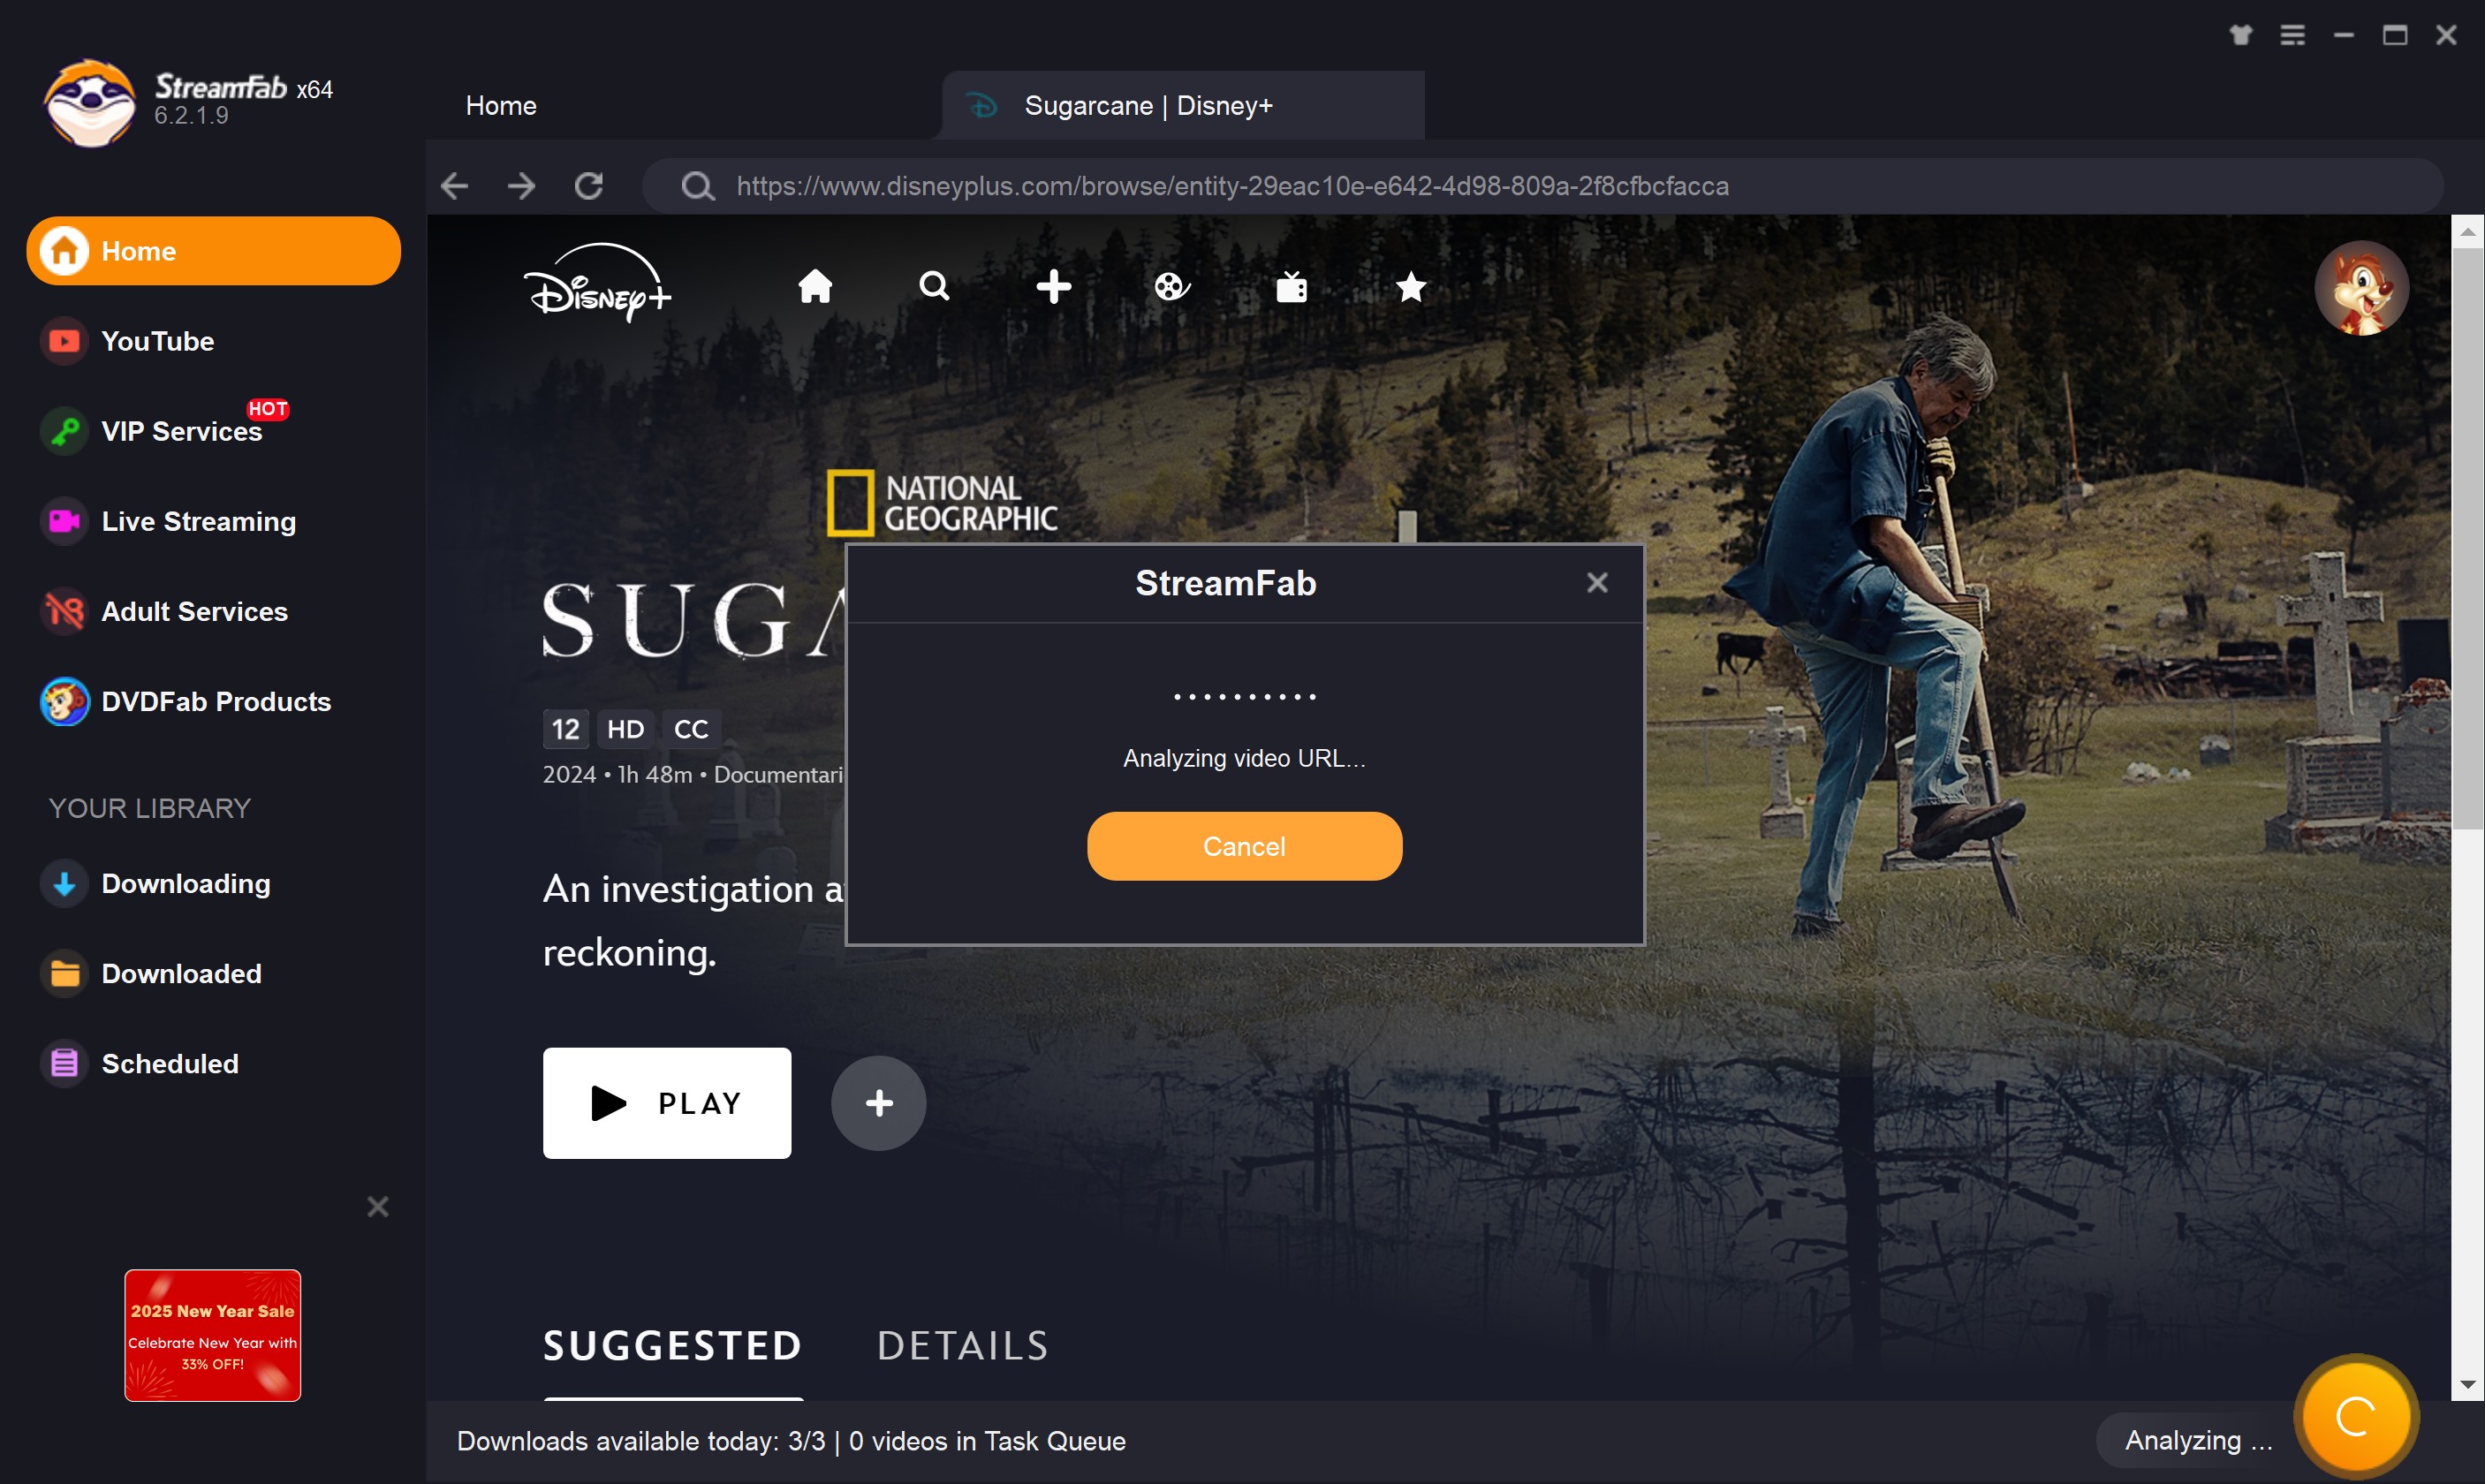Open the Scheduled library section
2485x1484 pixels.
coord(170,1062)
